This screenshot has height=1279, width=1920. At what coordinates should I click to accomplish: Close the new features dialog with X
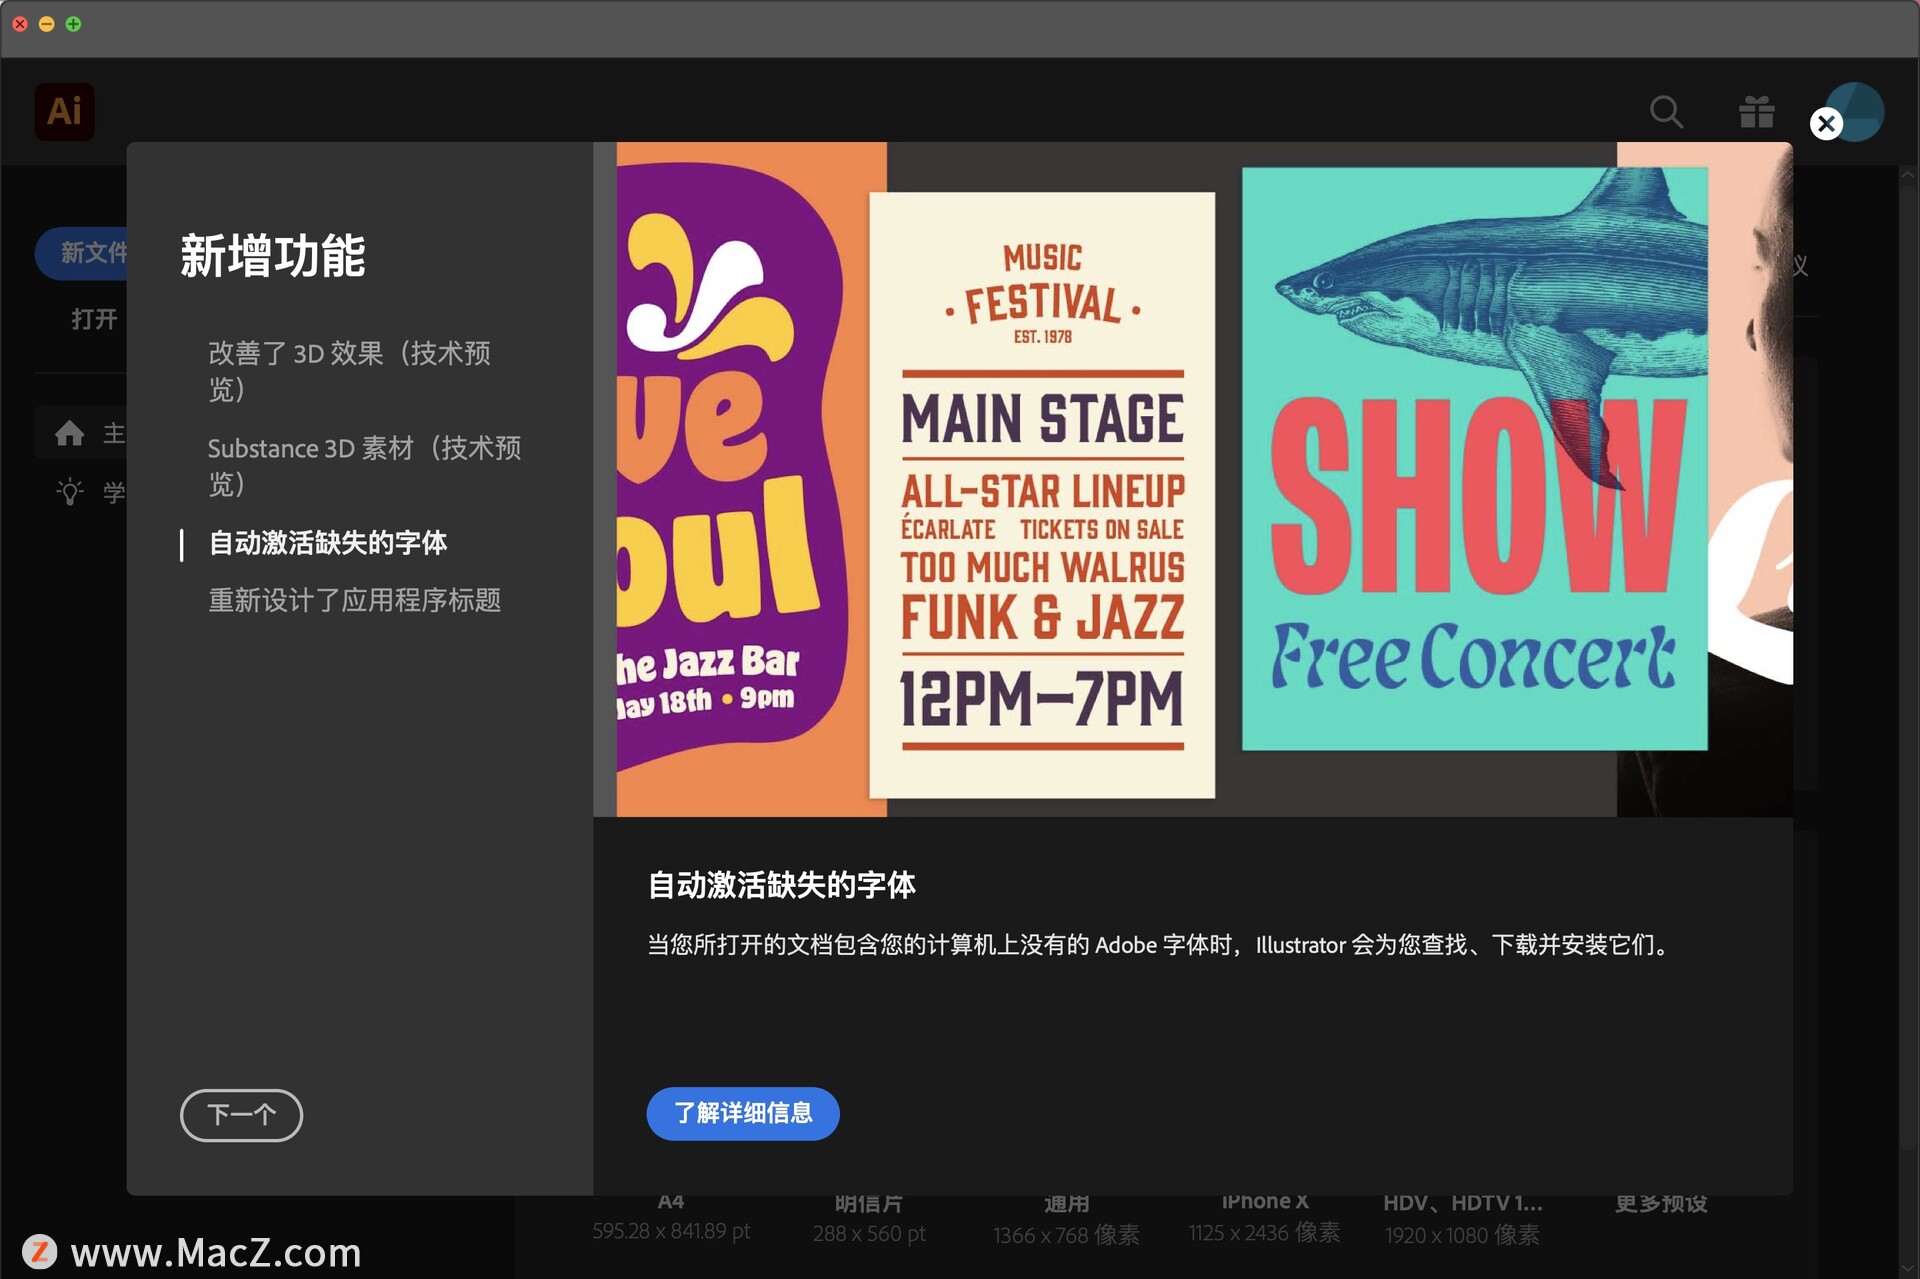[1825, 123]
